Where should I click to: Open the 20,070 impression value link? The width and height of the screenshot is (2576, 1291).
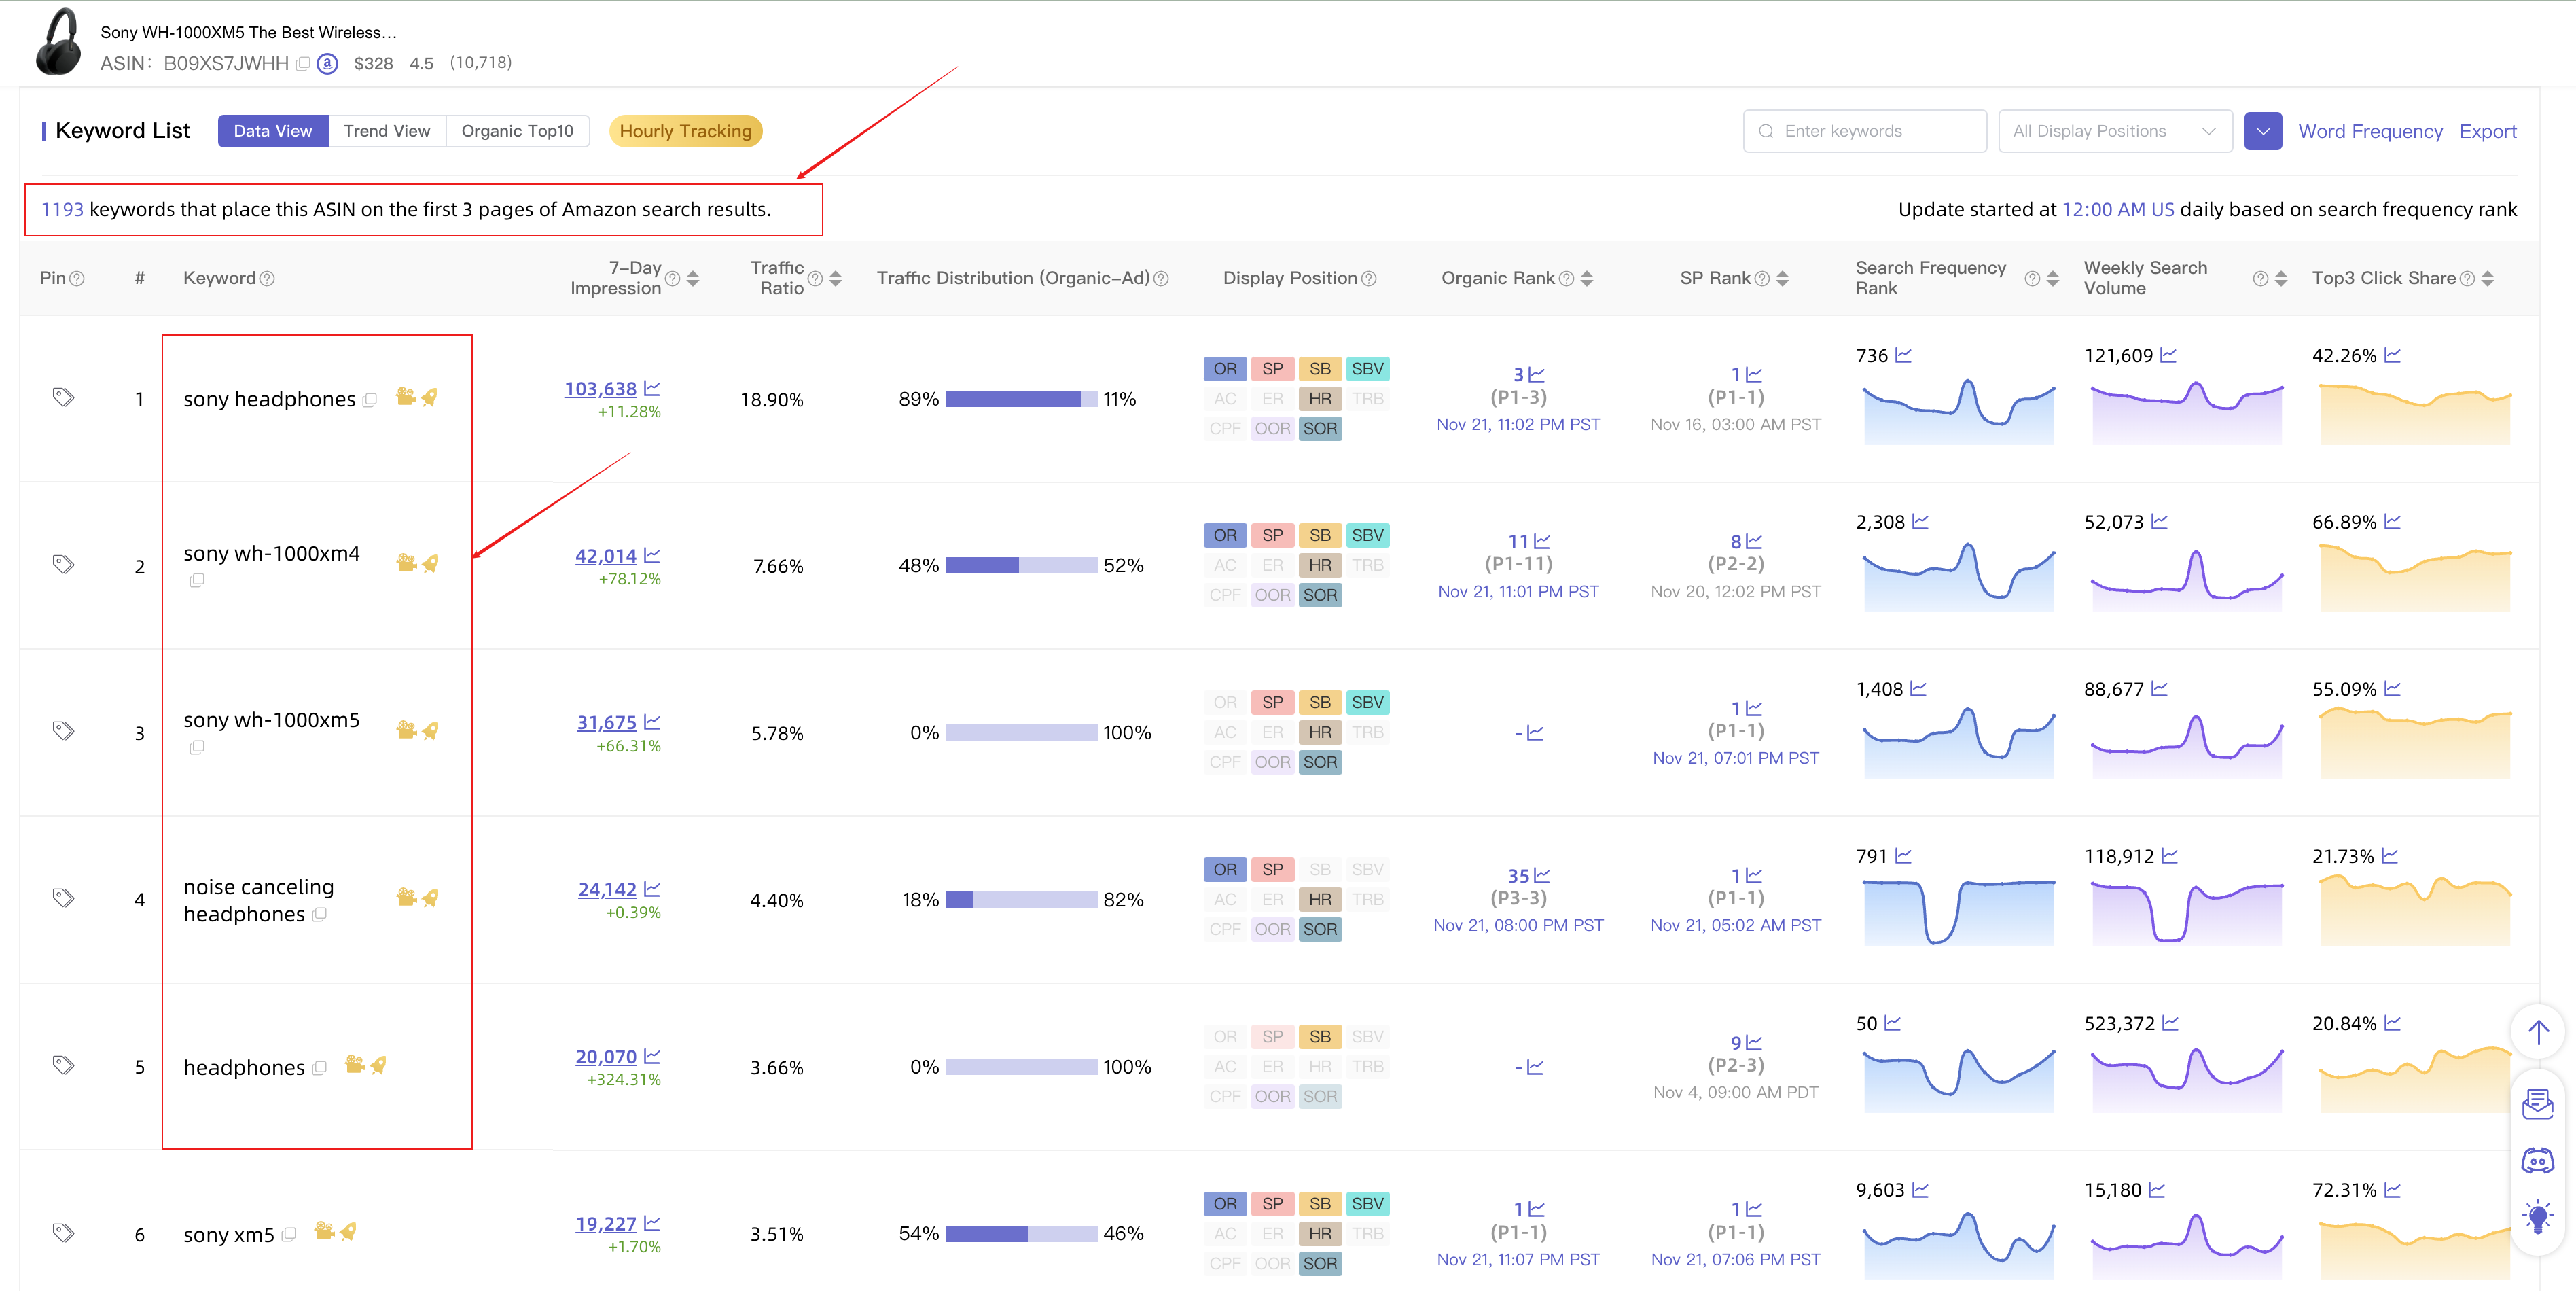point(606,1056)
